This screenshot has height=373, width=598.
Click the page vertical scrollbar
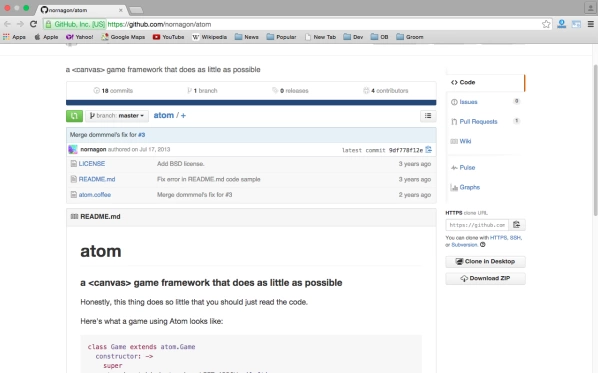point(595,140)
